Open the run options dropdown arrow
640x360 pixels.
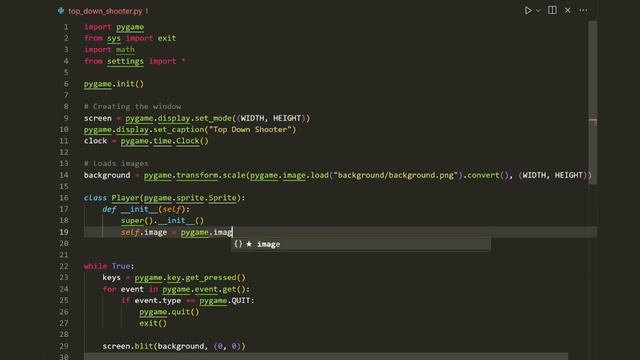[x=538, y=11]
